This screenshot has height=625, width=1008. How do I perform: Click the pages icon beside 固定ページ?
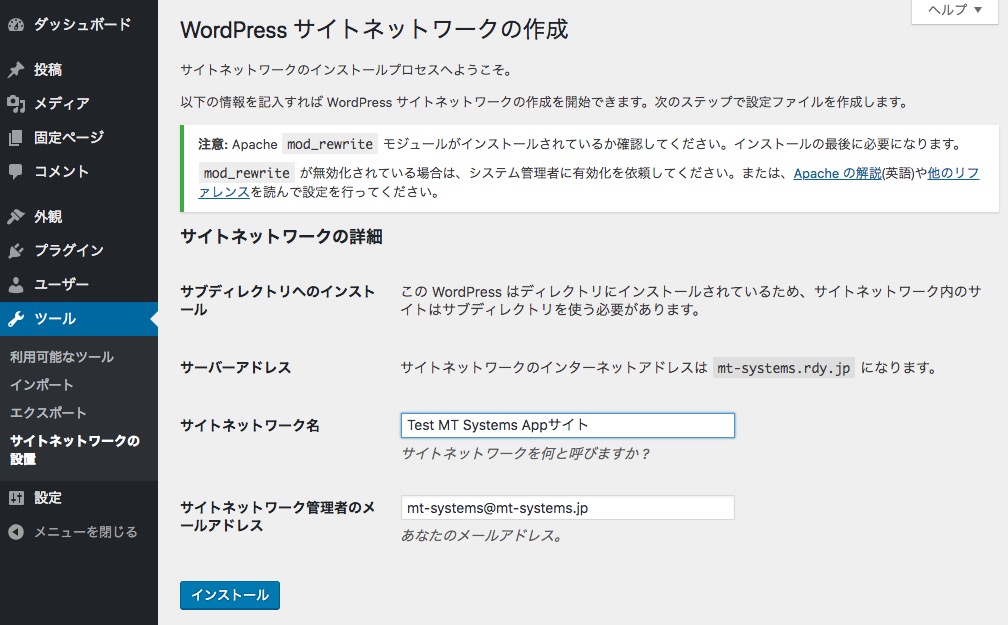(16, 138)
